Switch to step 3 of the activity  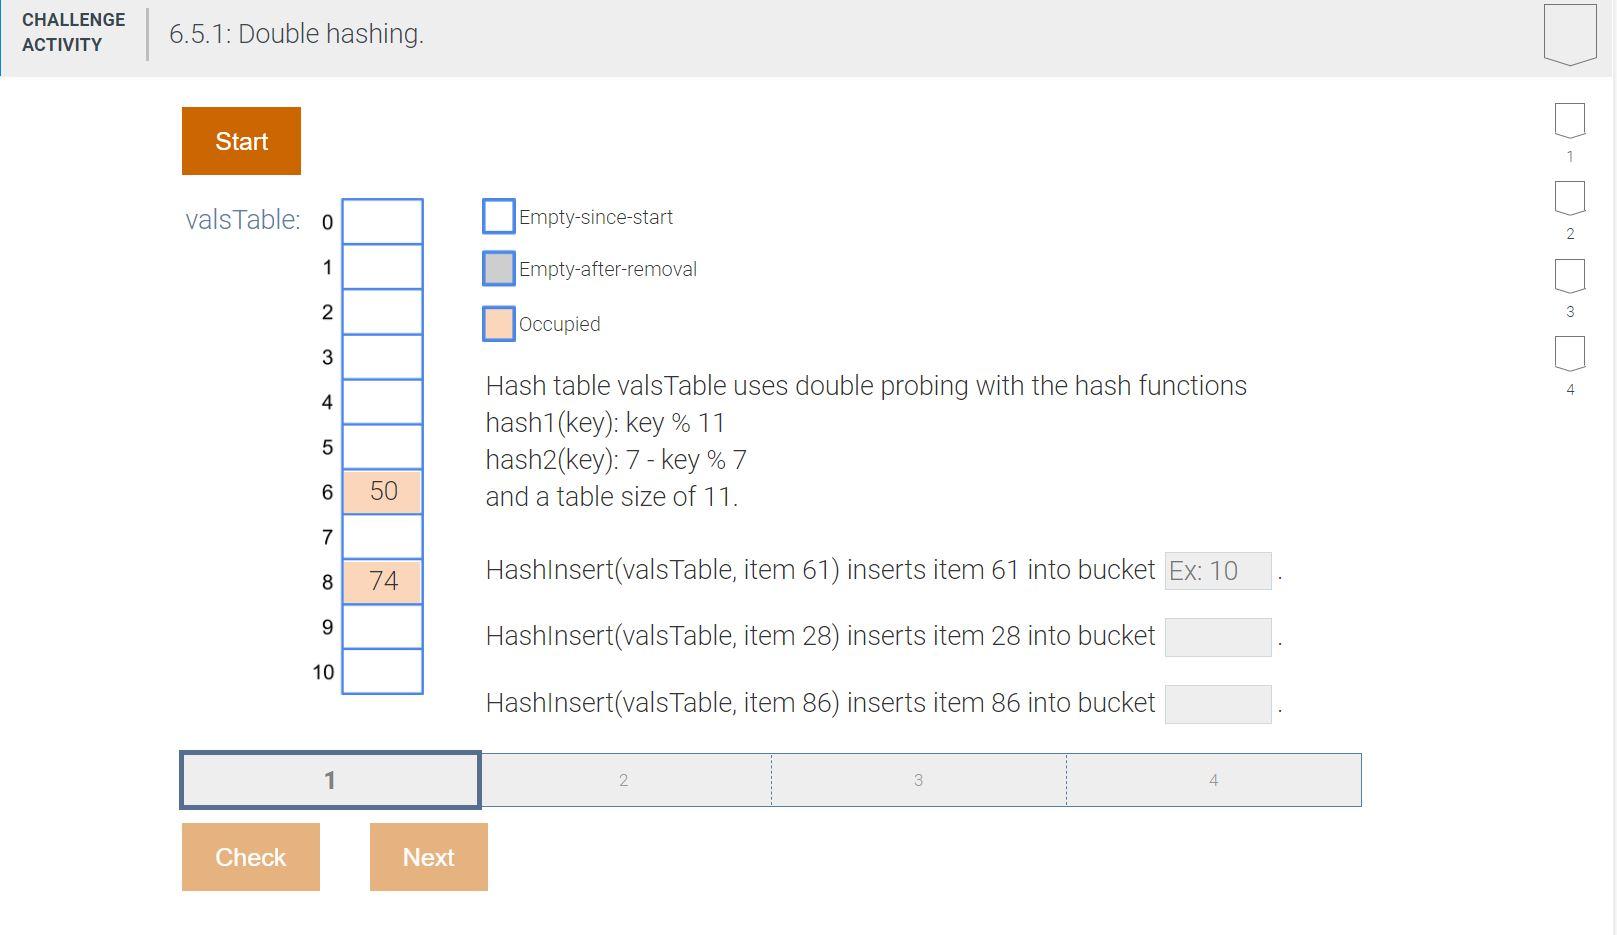[918, 779]
